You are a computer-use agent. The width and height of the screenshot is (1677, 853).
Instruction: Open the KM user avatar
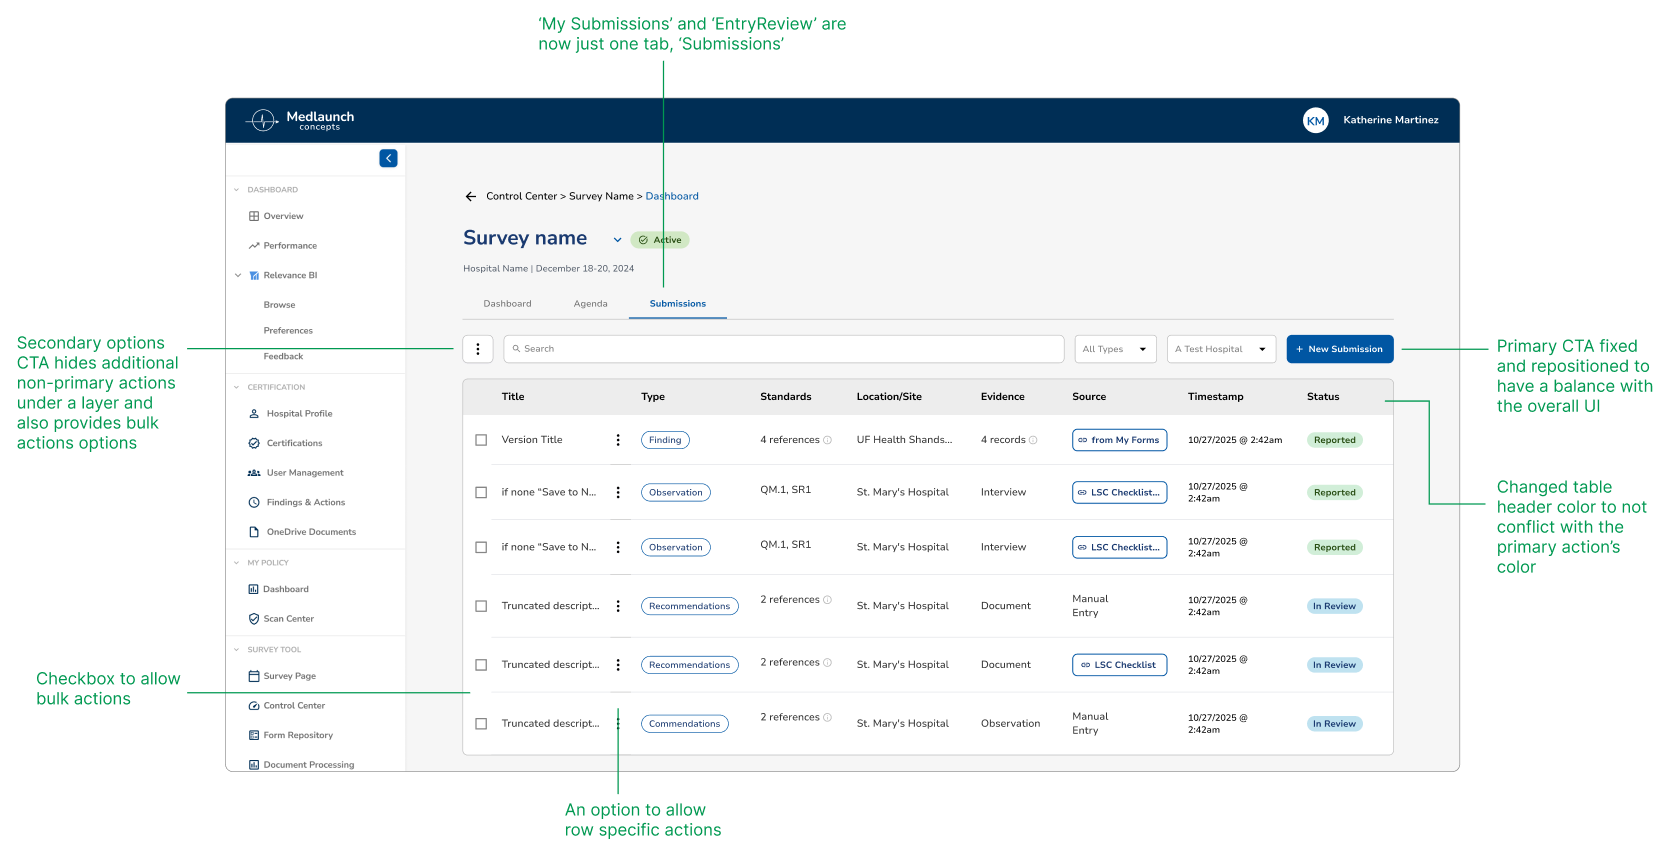pyautogui.click(x=1315, y=120)
